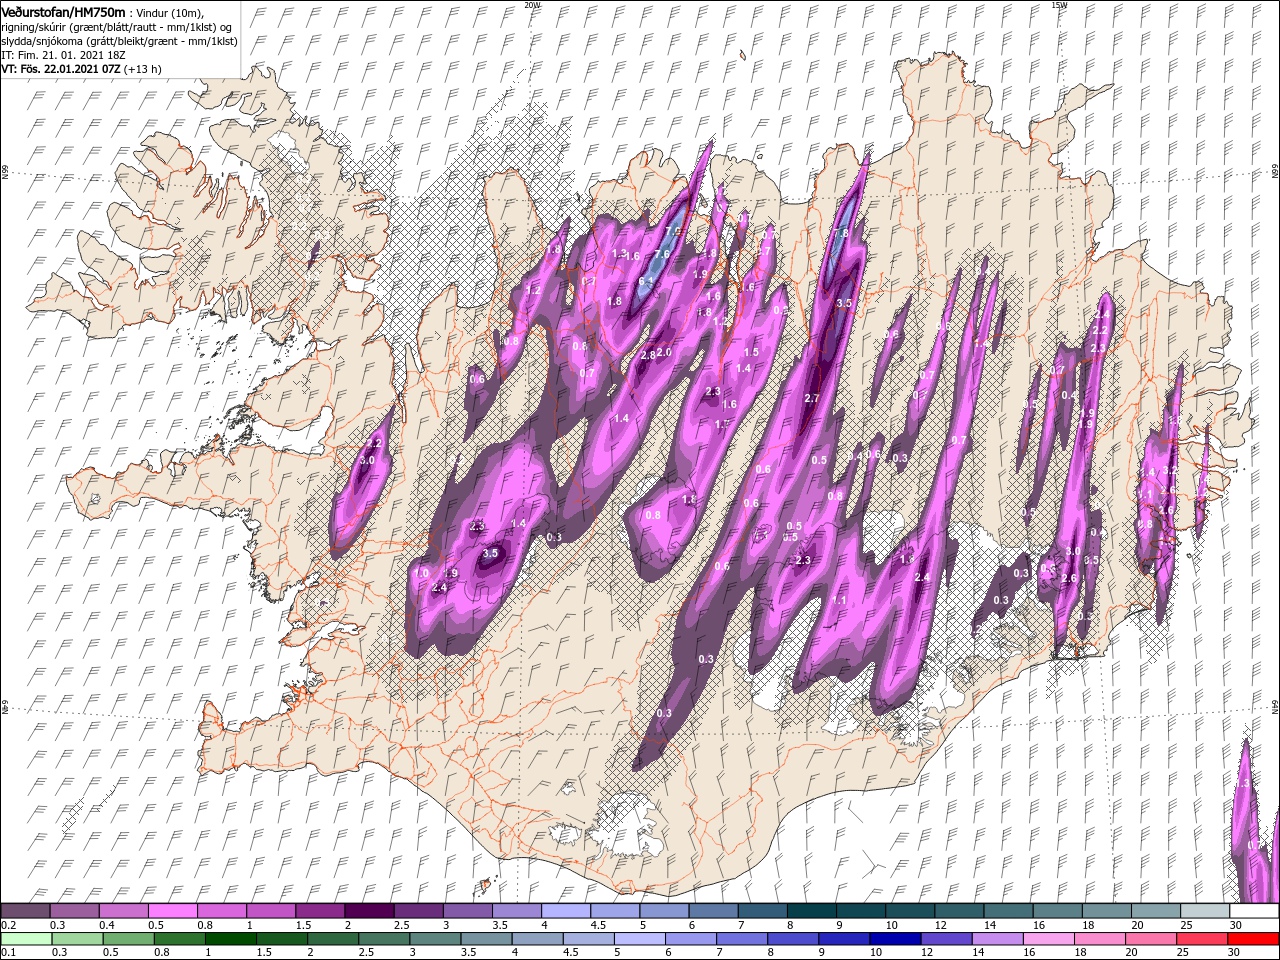Image resolution: width=1280 pixels, height=960 pixels.
Task: Pick snow scale swatch between 0.5 and 0.8
Action: point(173,911)
